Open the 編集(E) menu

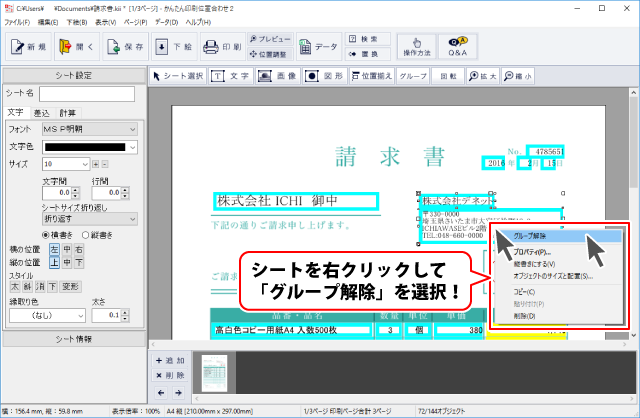click(x=48, y=22)
